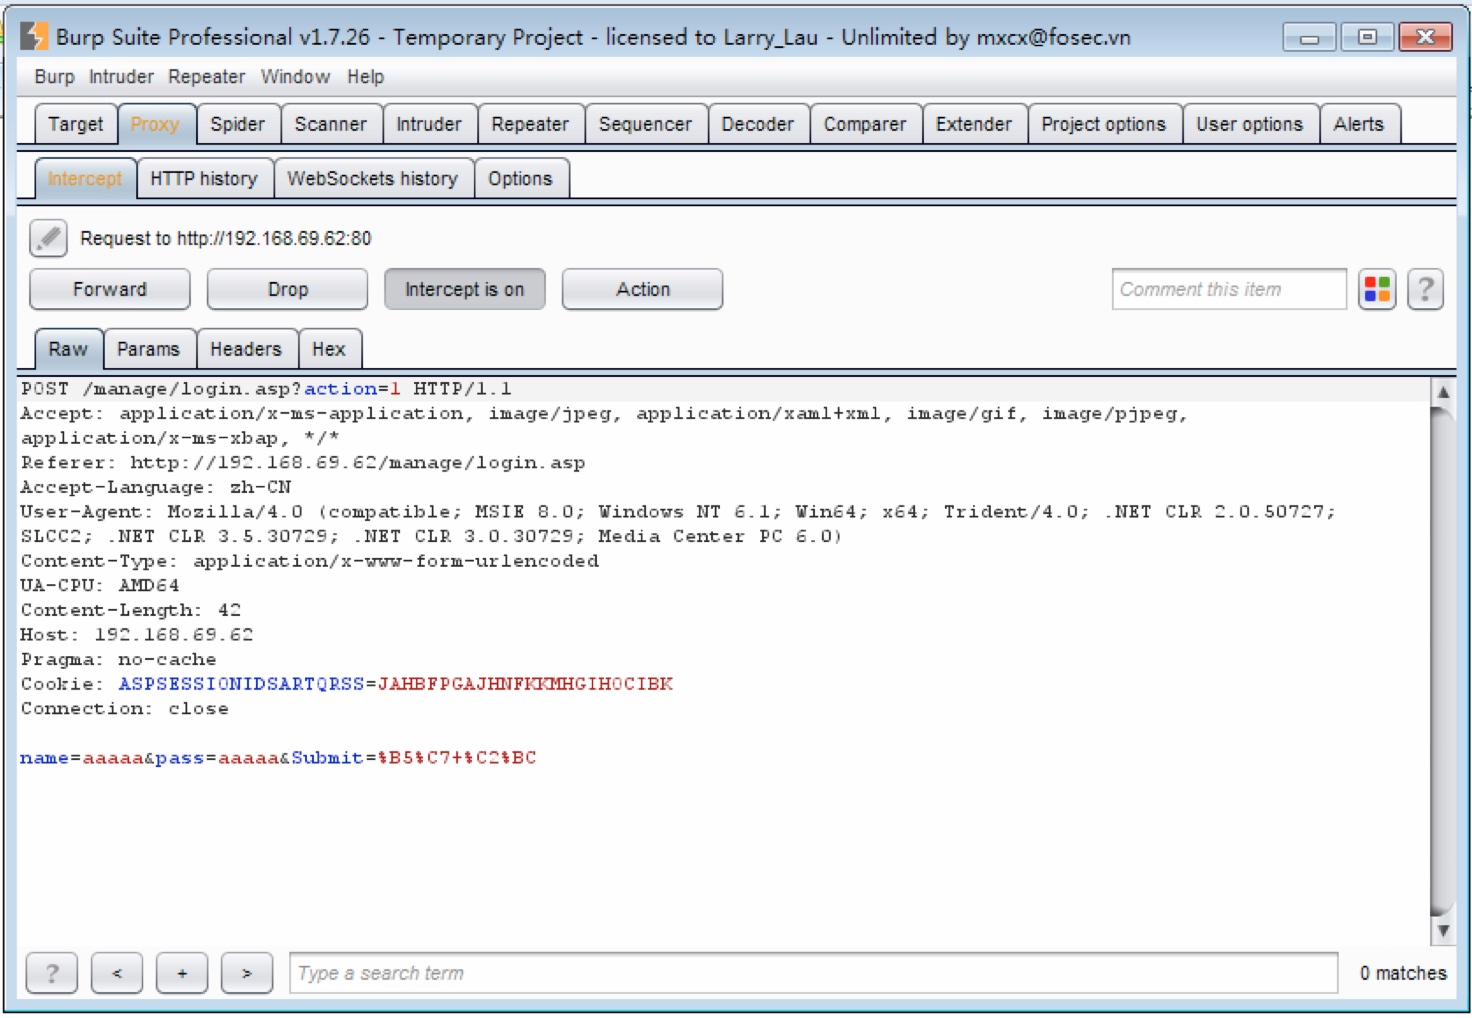Click the search help question mark button
Image resolution: width=1472 pixels, height=1018 pixels.
tap(52, 973)
